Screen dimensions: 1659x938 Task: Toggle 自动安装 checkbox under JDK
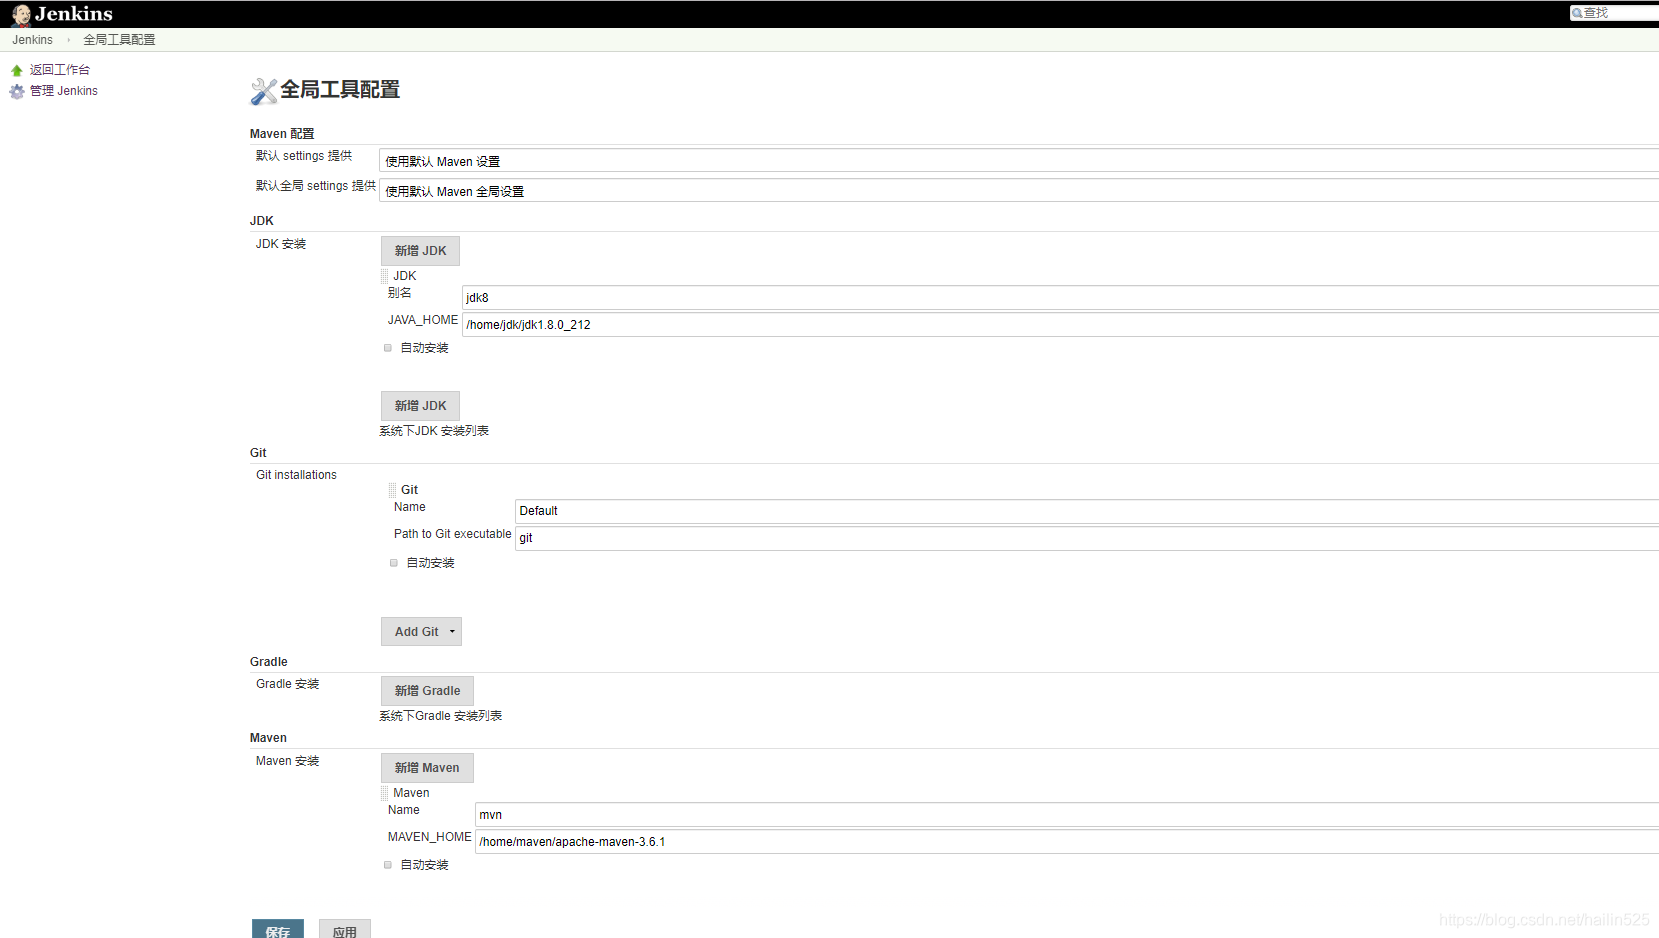388,348
